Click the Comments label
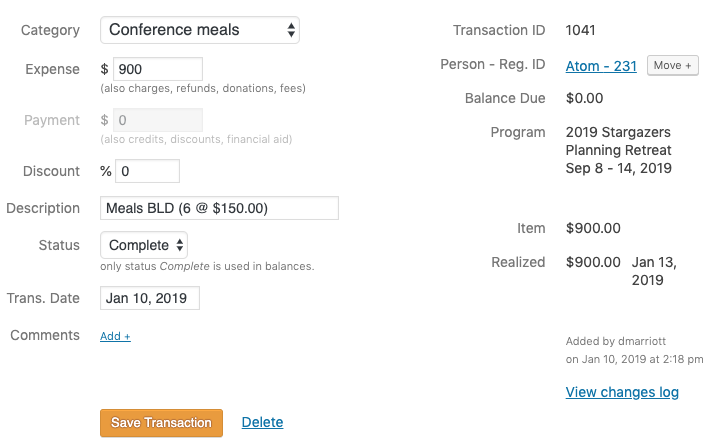Screen dimensions: 721x446 (45, 335)
